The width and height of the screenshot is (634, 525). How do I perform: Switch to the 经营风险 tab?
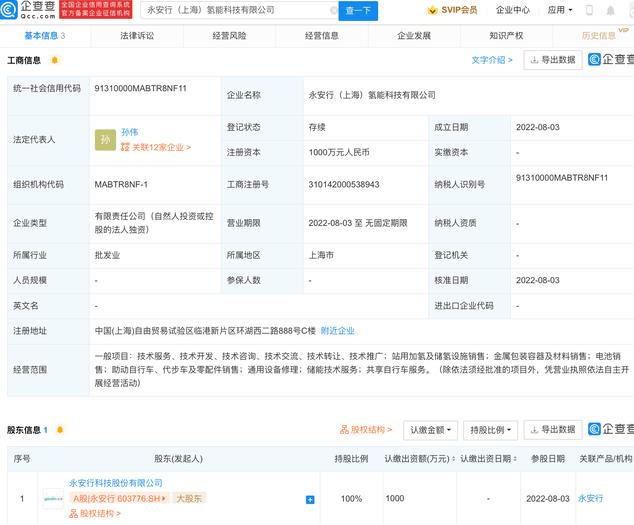pos(229,35)
